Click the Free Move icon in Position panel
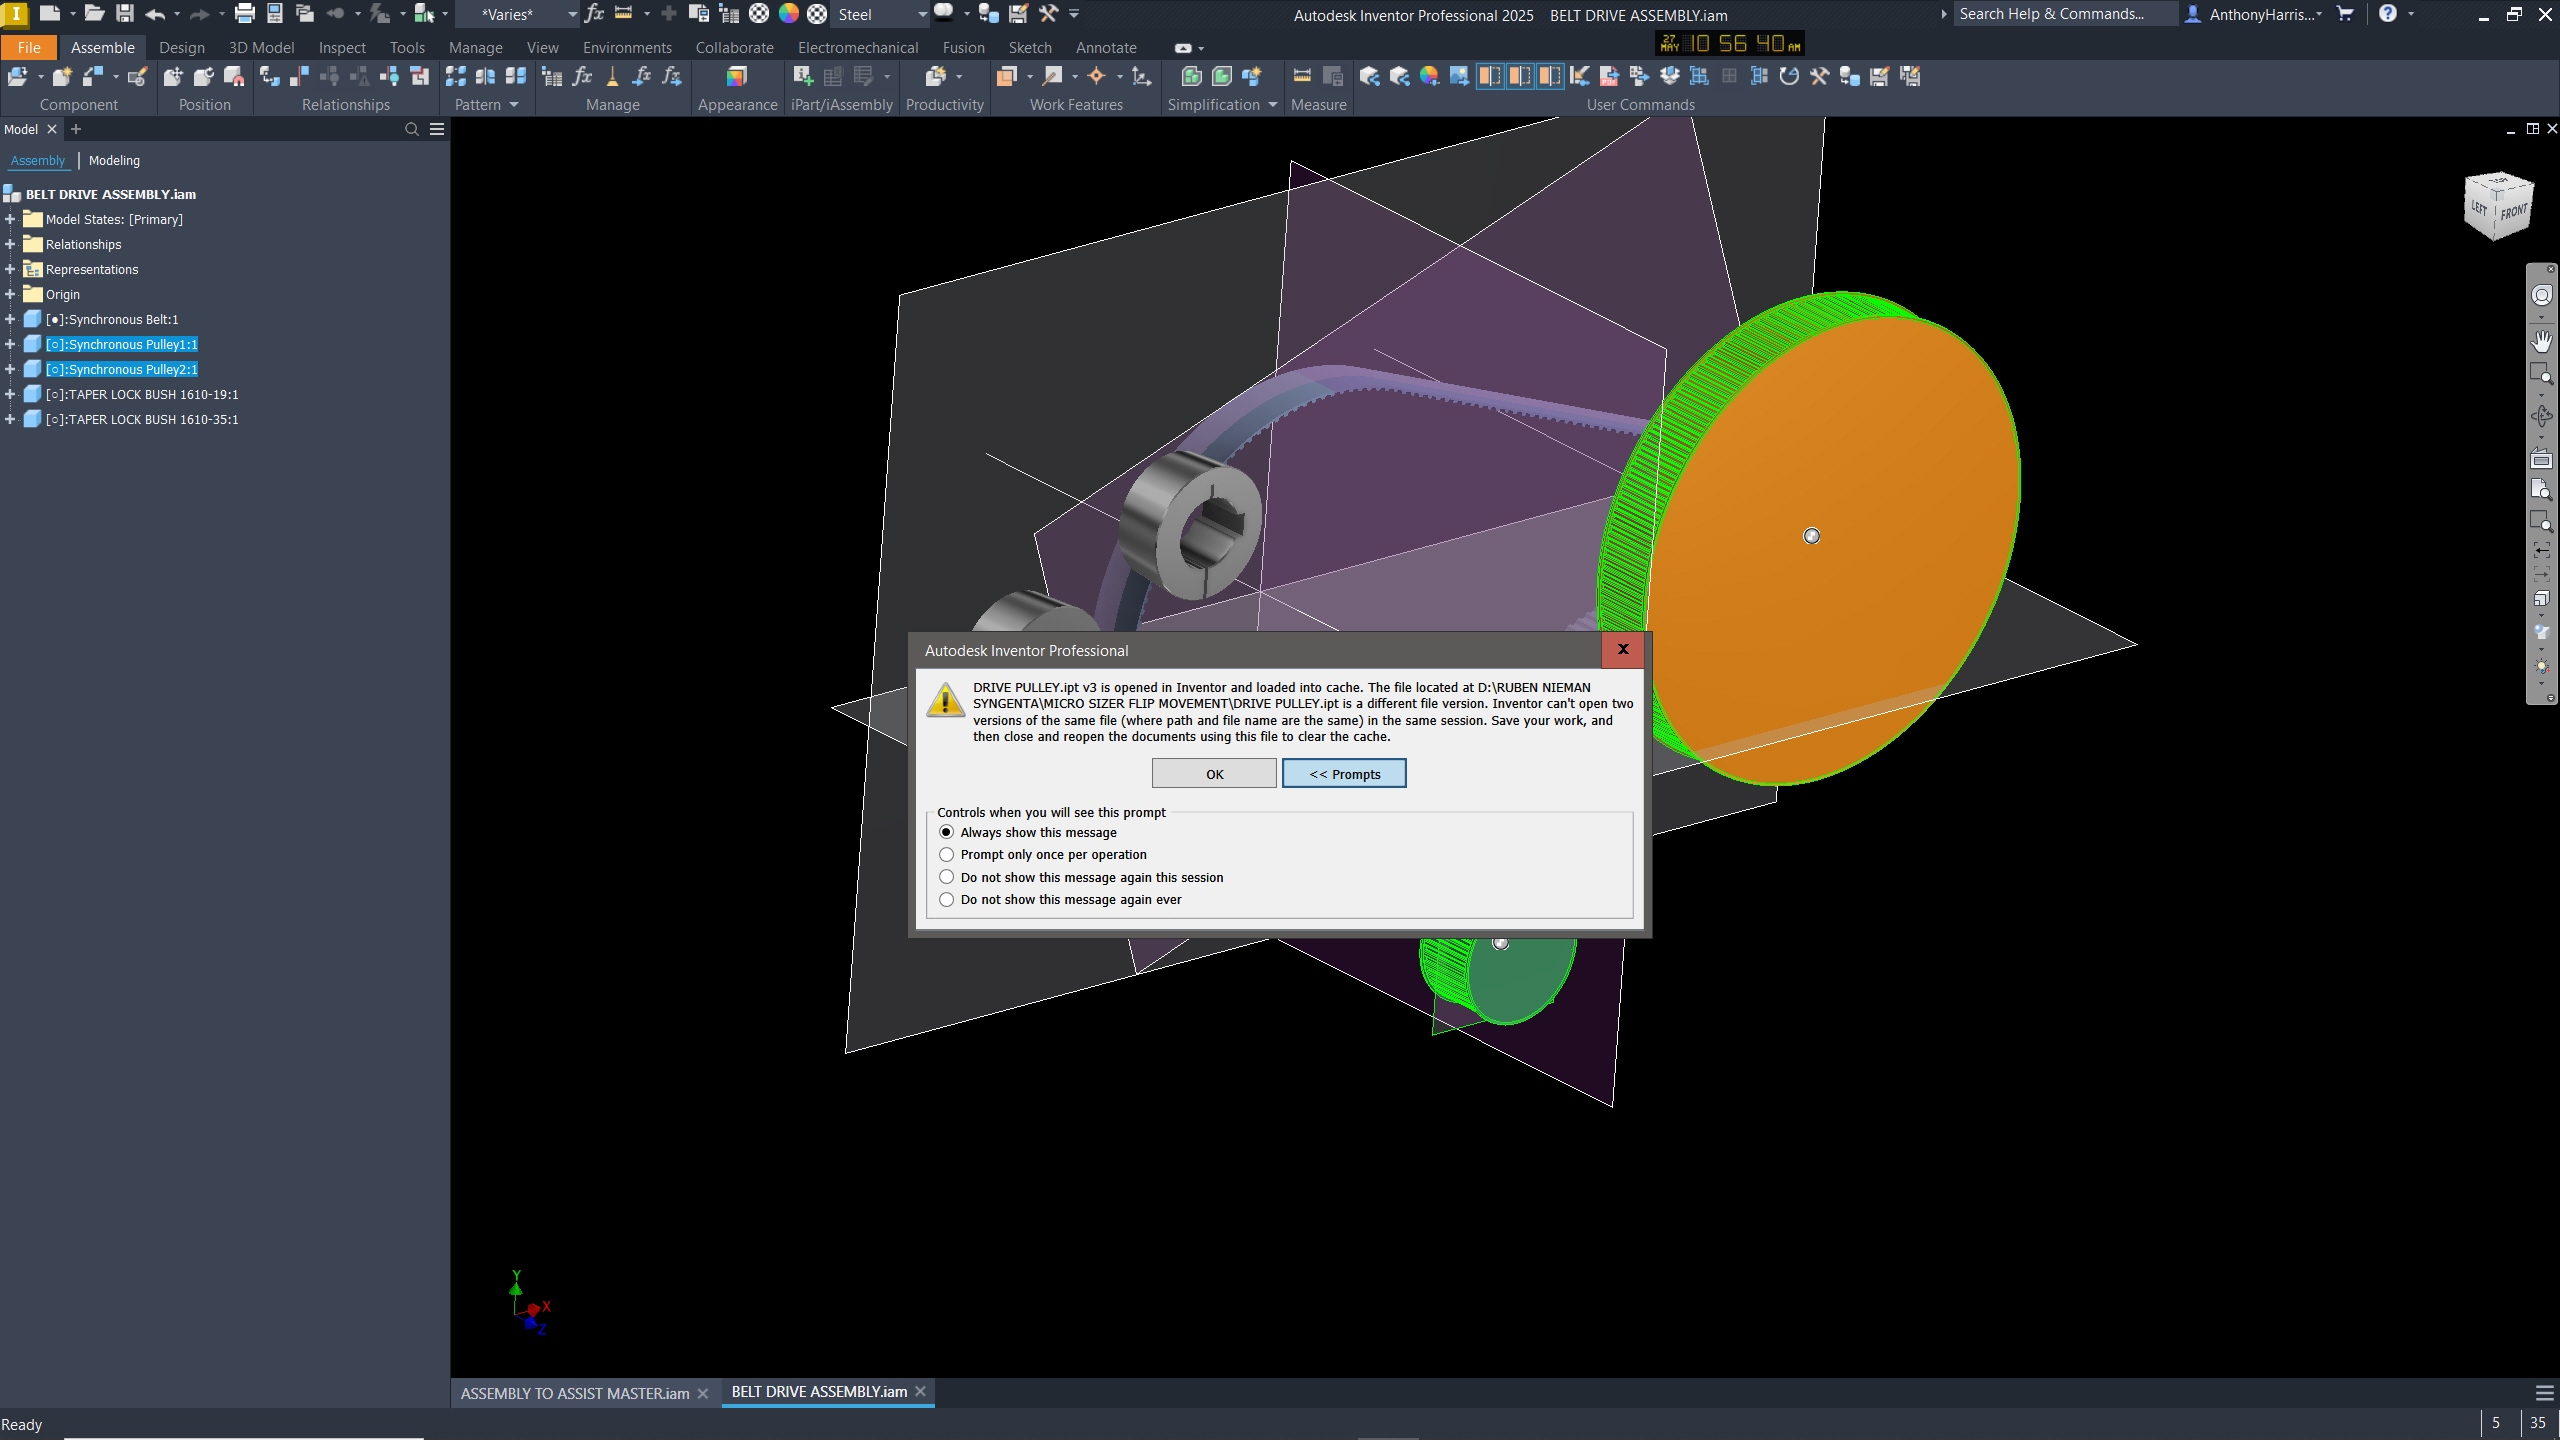The image size is (2560, 1440). (174, 76)
